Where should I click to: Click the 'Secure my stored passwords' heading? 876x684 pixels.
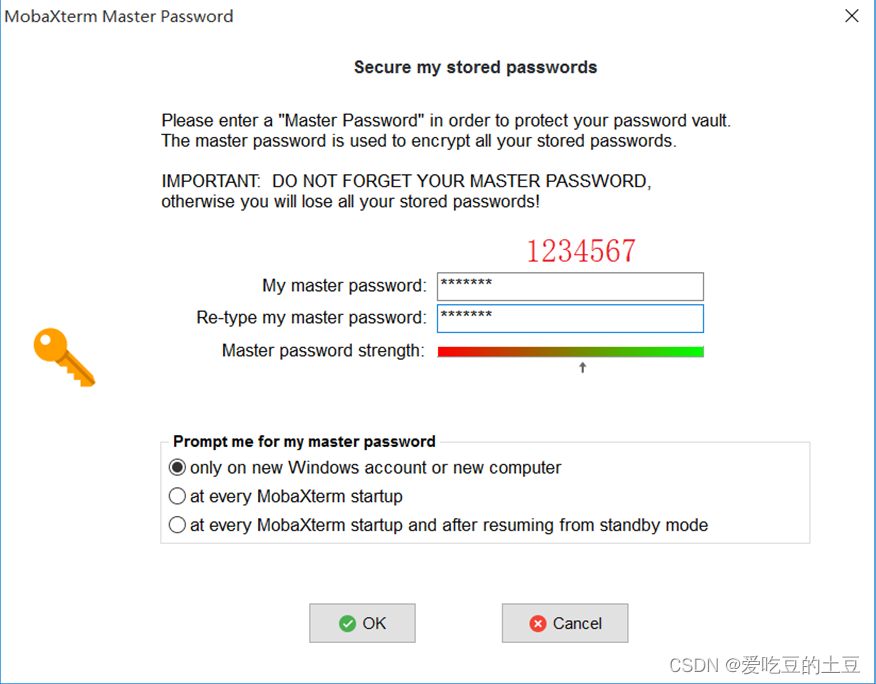point(475,68)
